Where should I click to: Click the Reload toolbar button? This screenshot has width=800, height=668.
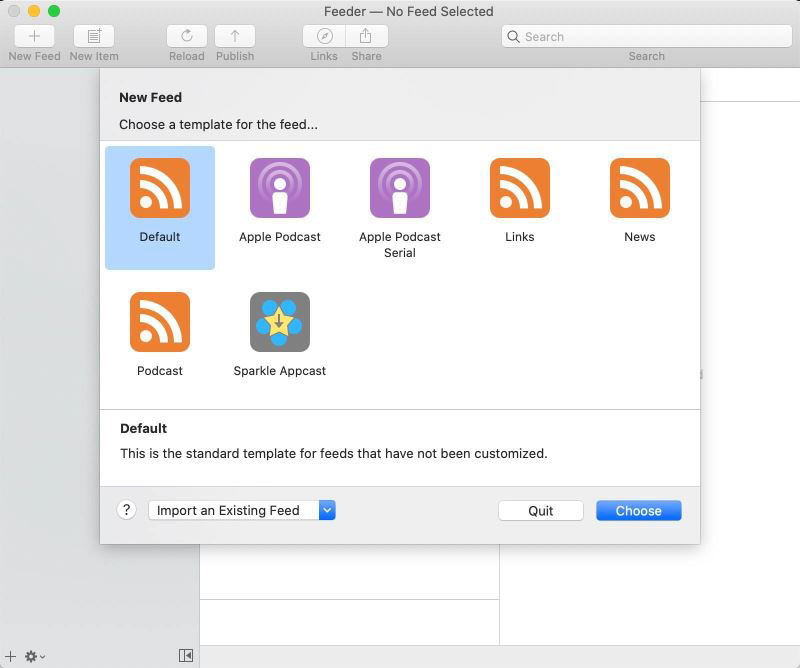pos(187,36)
